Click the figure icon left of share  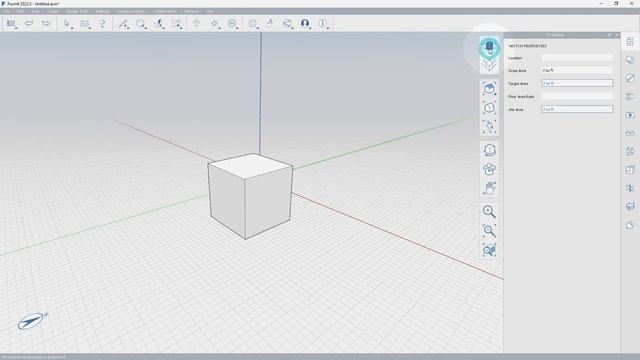[x=270, y=24]
